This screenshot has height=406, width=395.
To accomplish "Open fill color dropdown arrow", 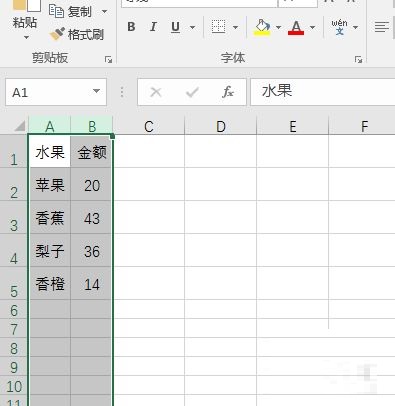I will [x=278, y=27].
